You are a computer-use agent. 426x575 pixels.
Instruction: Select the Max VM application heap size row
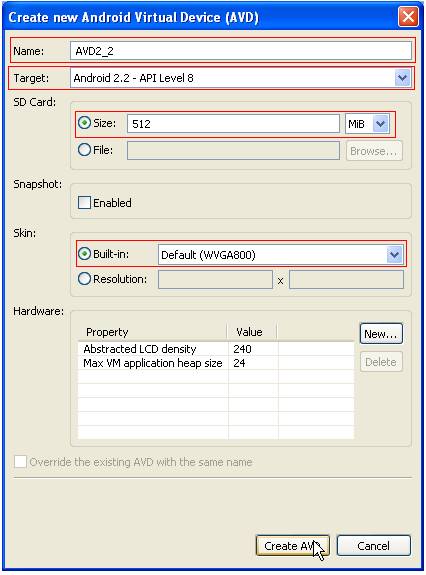pos(216,363)
